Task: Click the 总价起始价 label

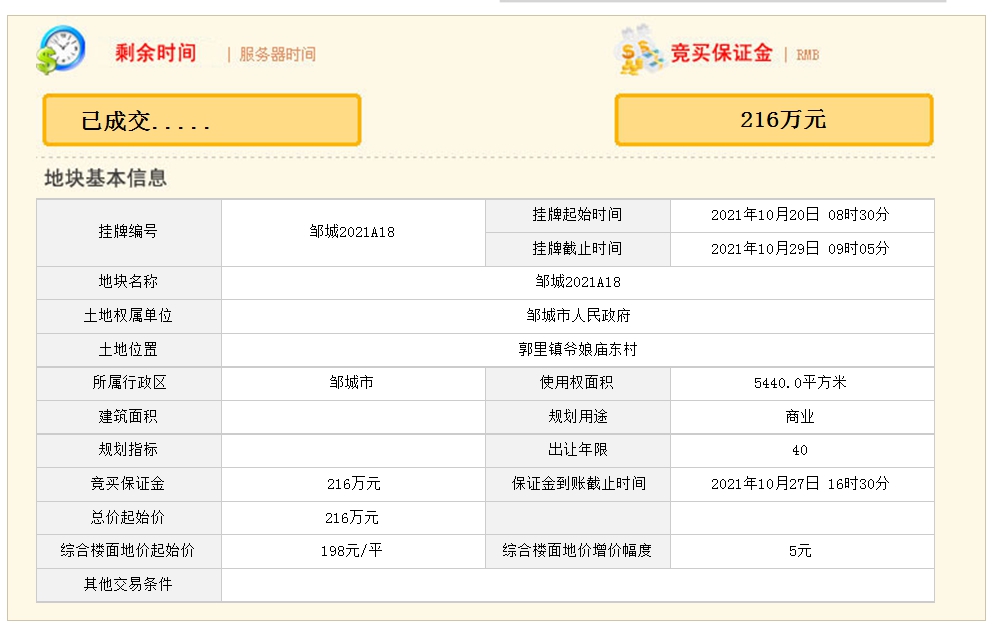Action: 128,518
